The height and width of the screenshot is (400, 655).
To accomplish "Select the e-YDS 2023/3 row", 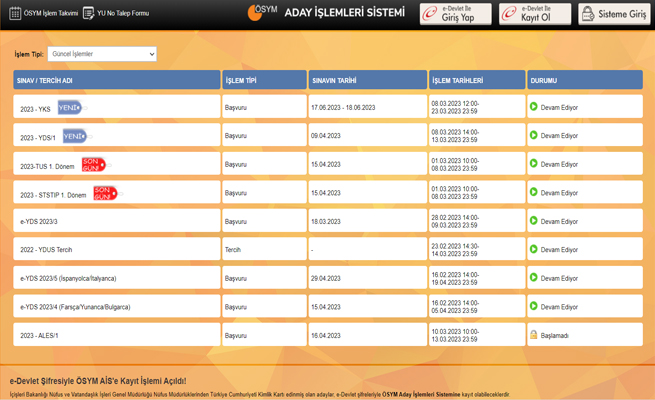I will click(x=328, y=221).
